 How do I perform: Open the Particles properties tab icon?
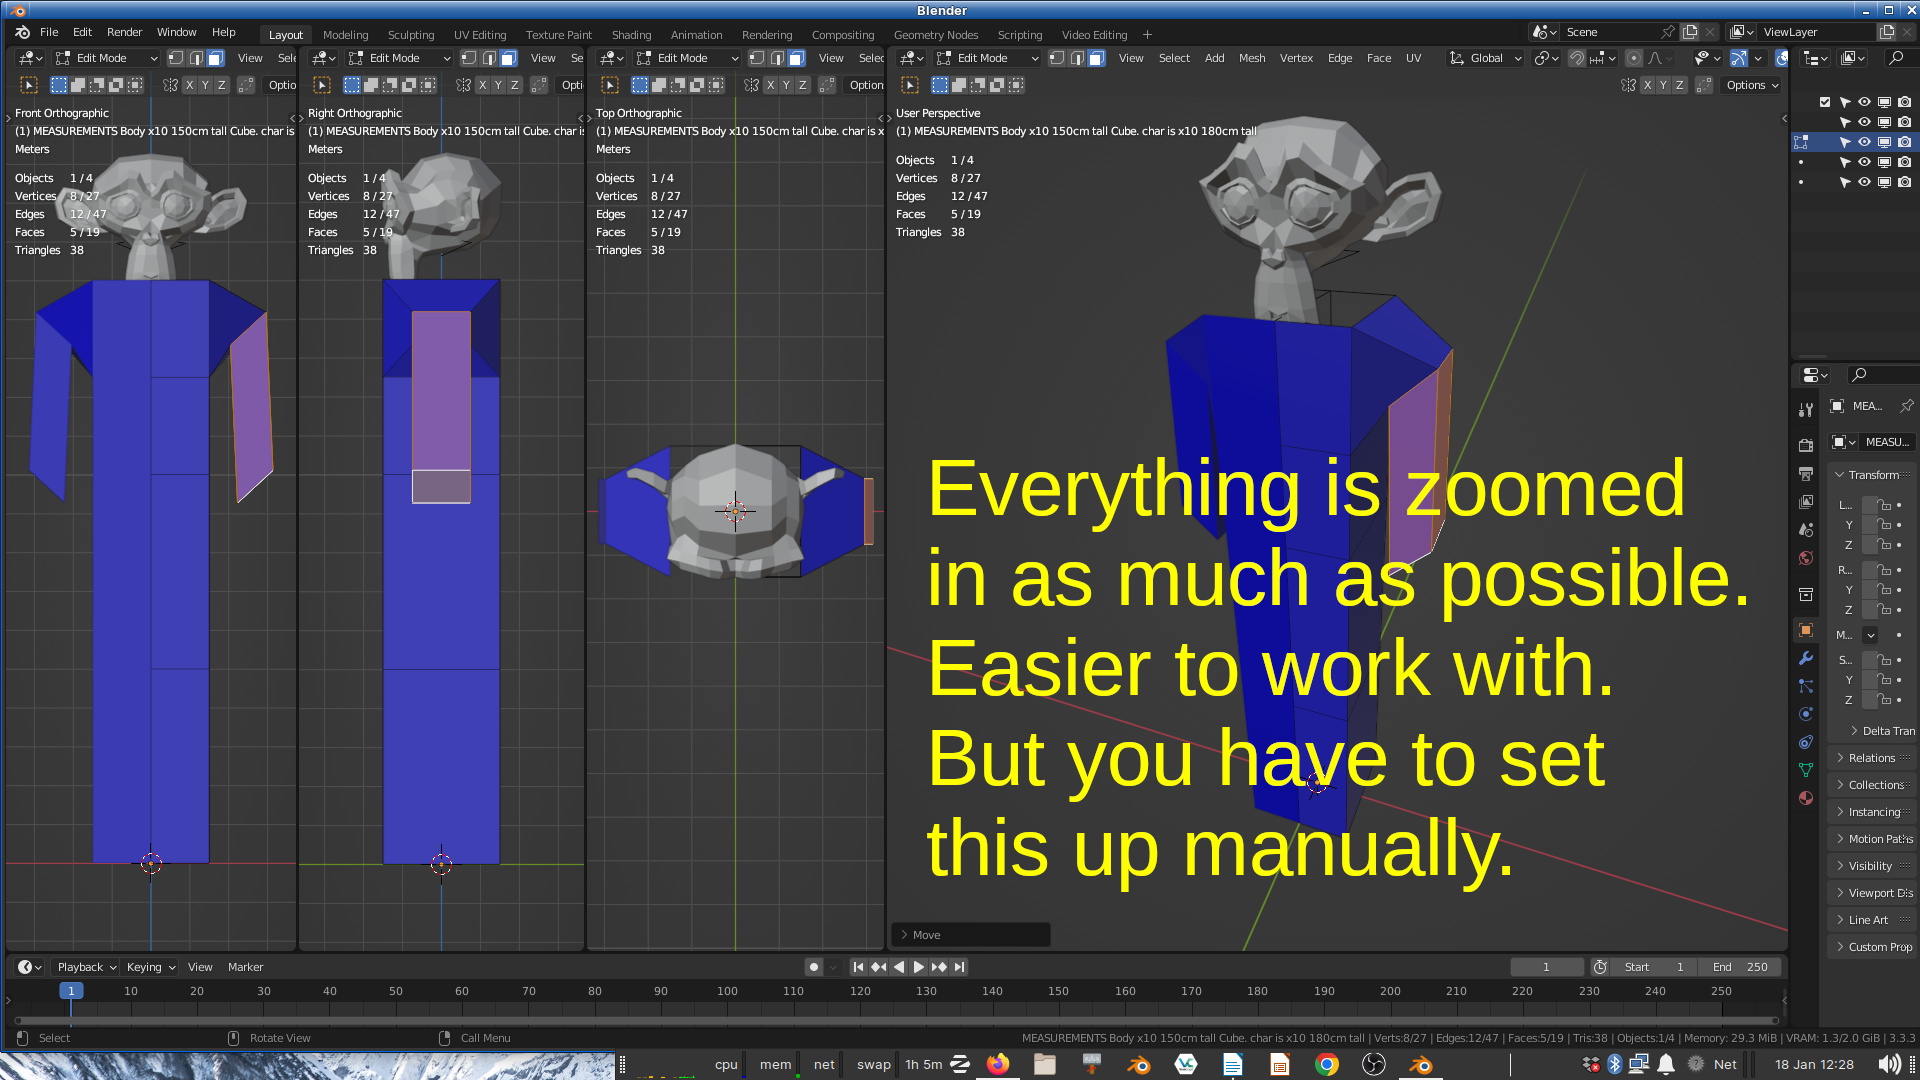pos(1805,686)
